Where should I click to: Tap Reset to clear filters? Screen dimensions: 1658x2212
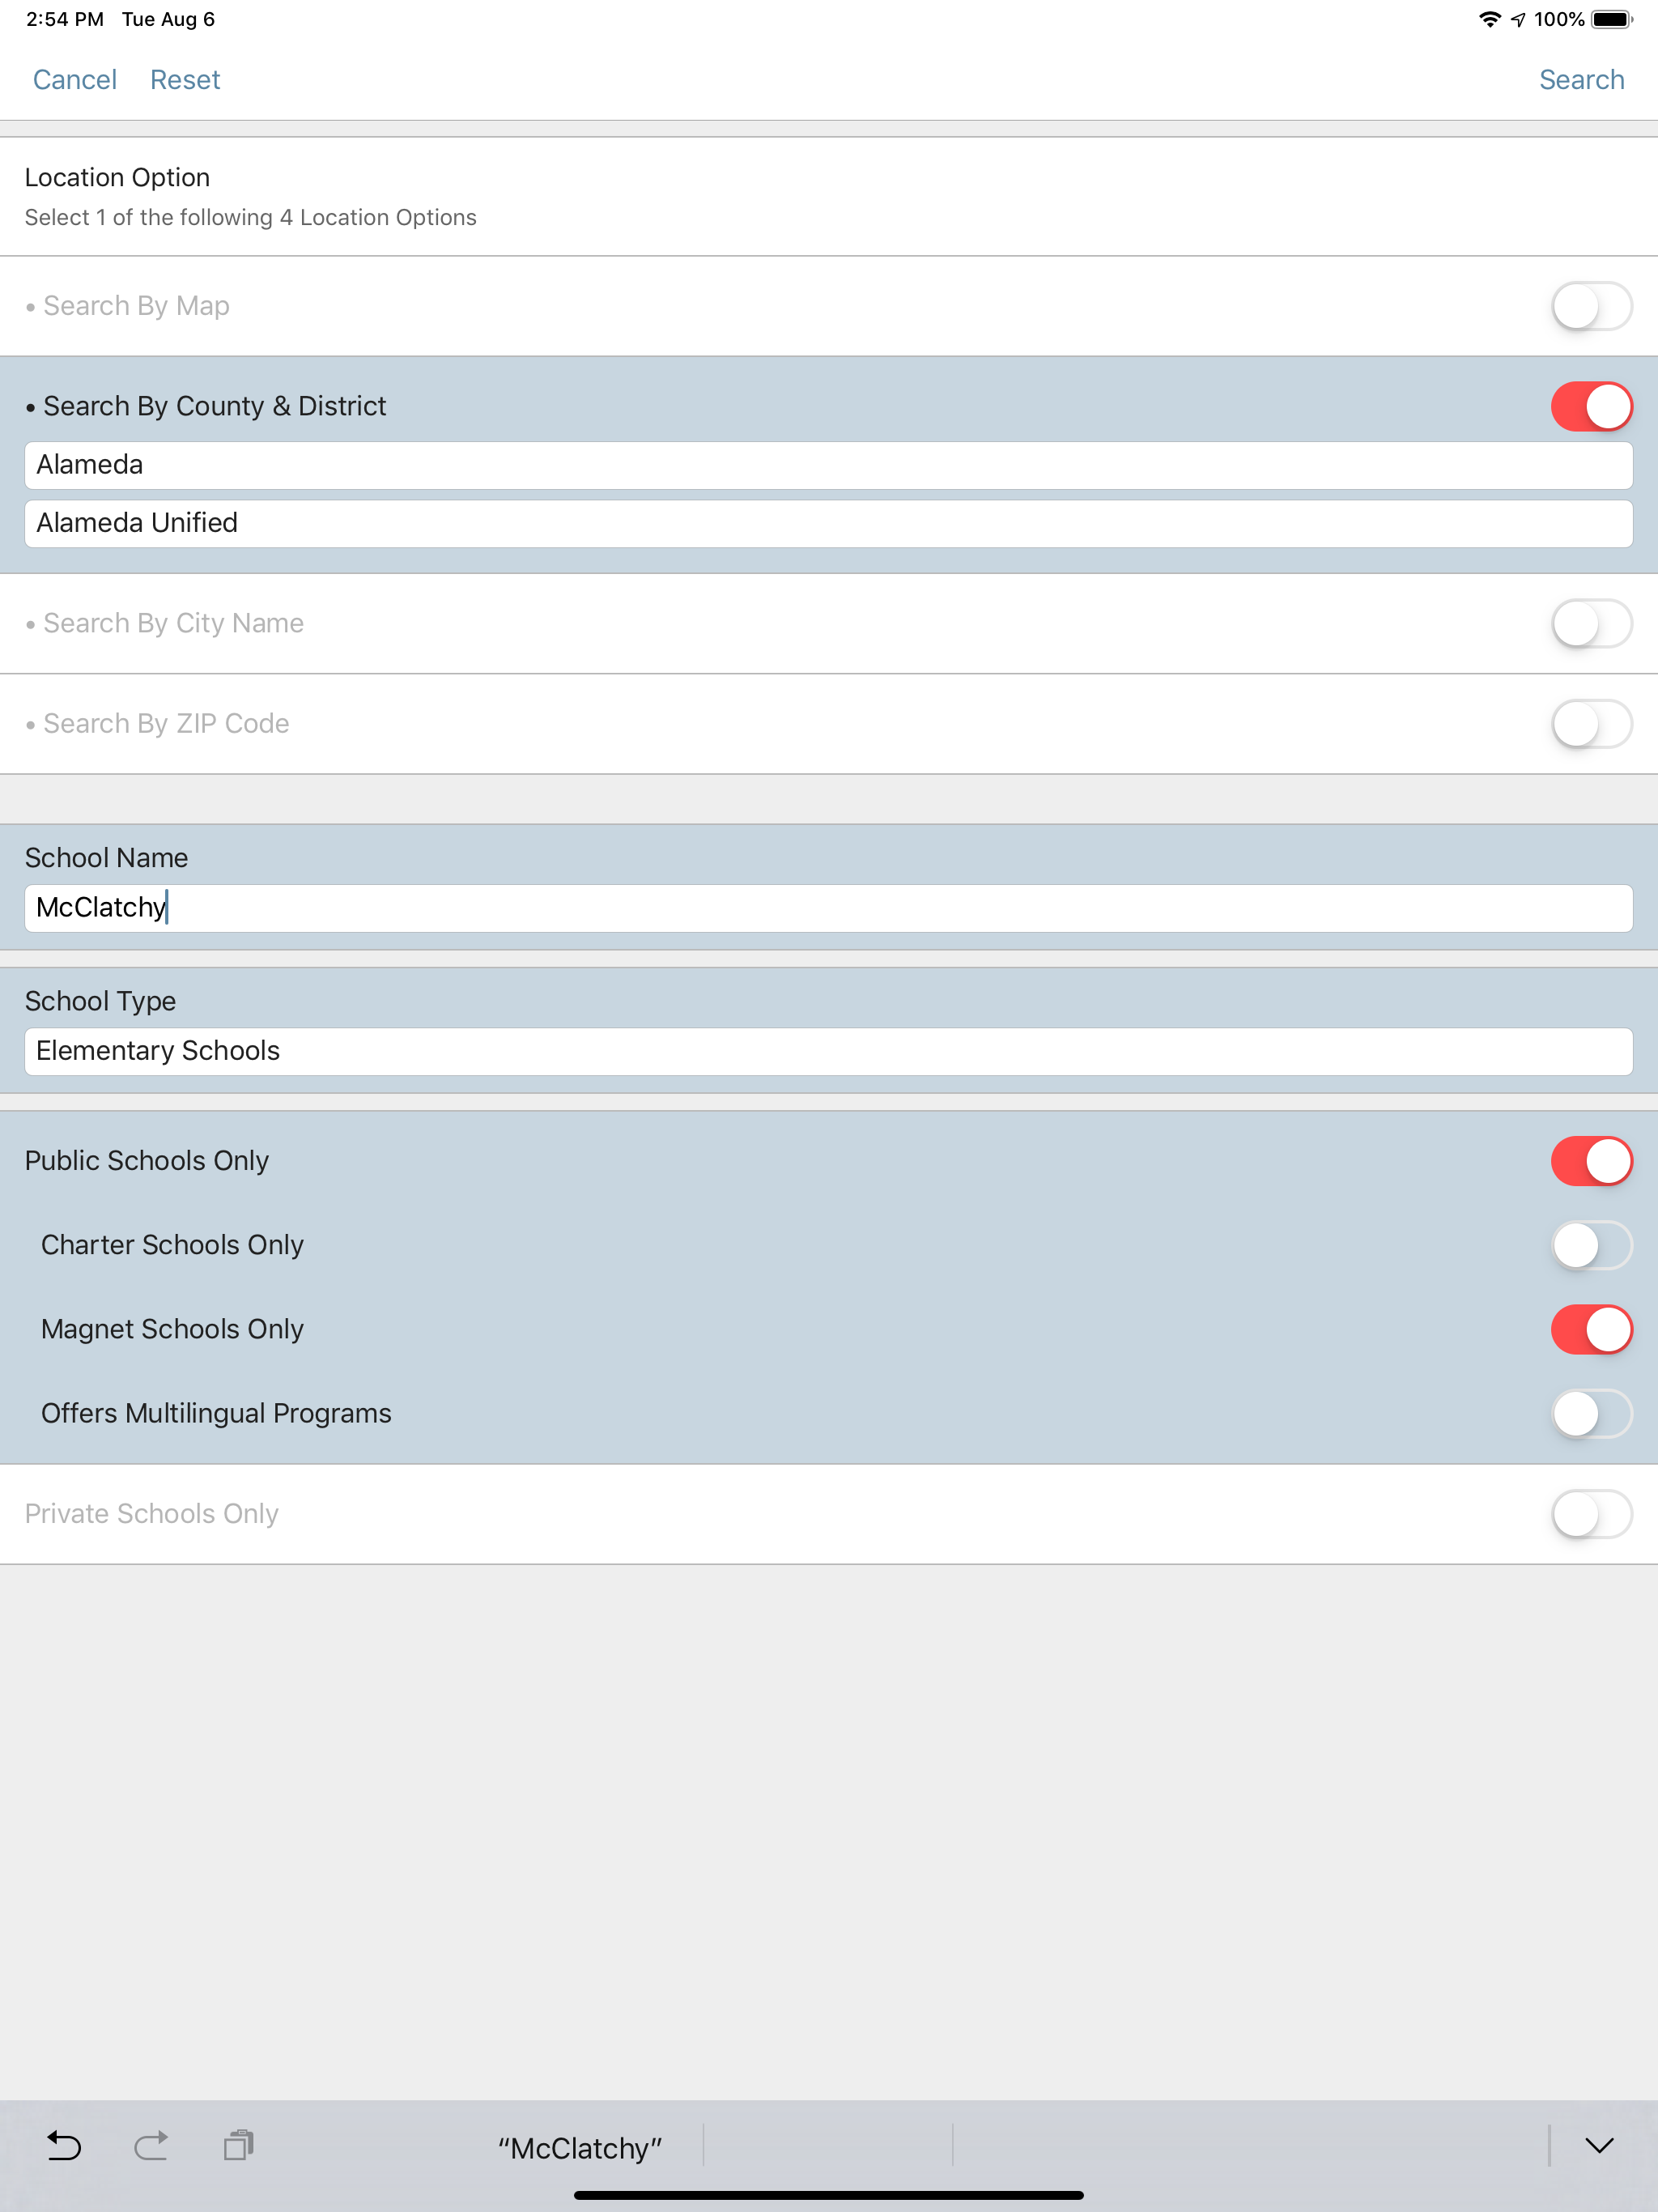(185, 79)
